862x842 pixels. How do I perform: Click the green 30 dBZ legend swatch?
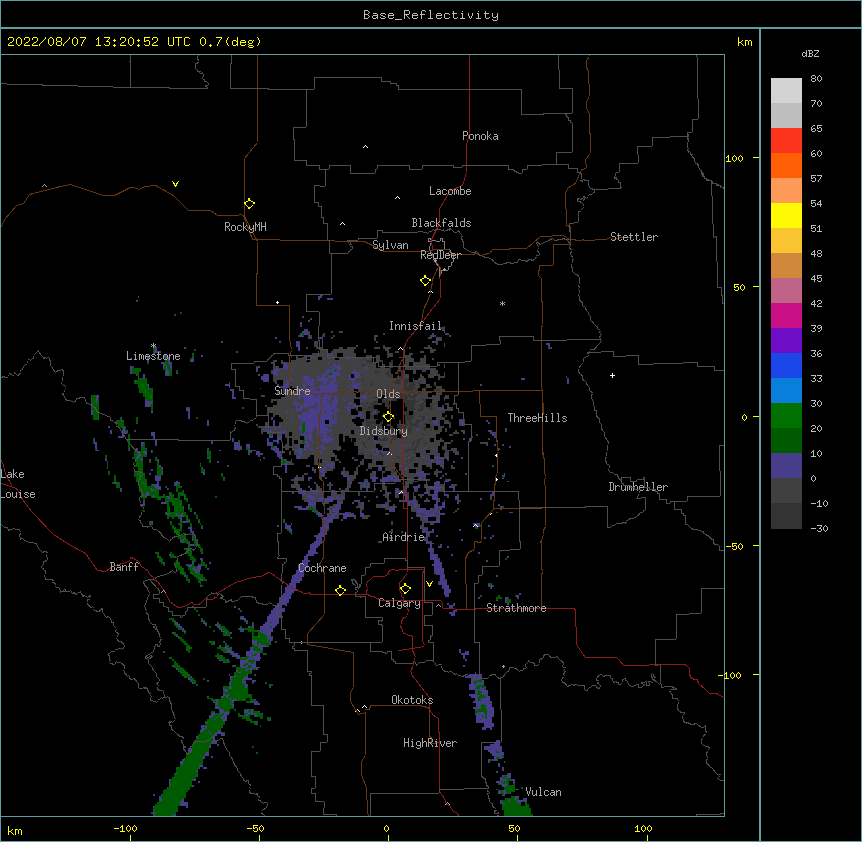[x=786, y=416]
